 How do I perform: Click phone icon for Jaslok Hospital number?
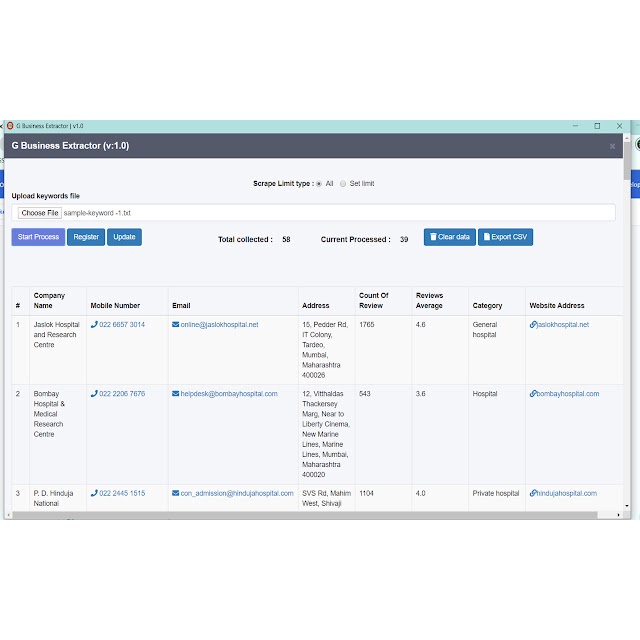click(94, 325)
